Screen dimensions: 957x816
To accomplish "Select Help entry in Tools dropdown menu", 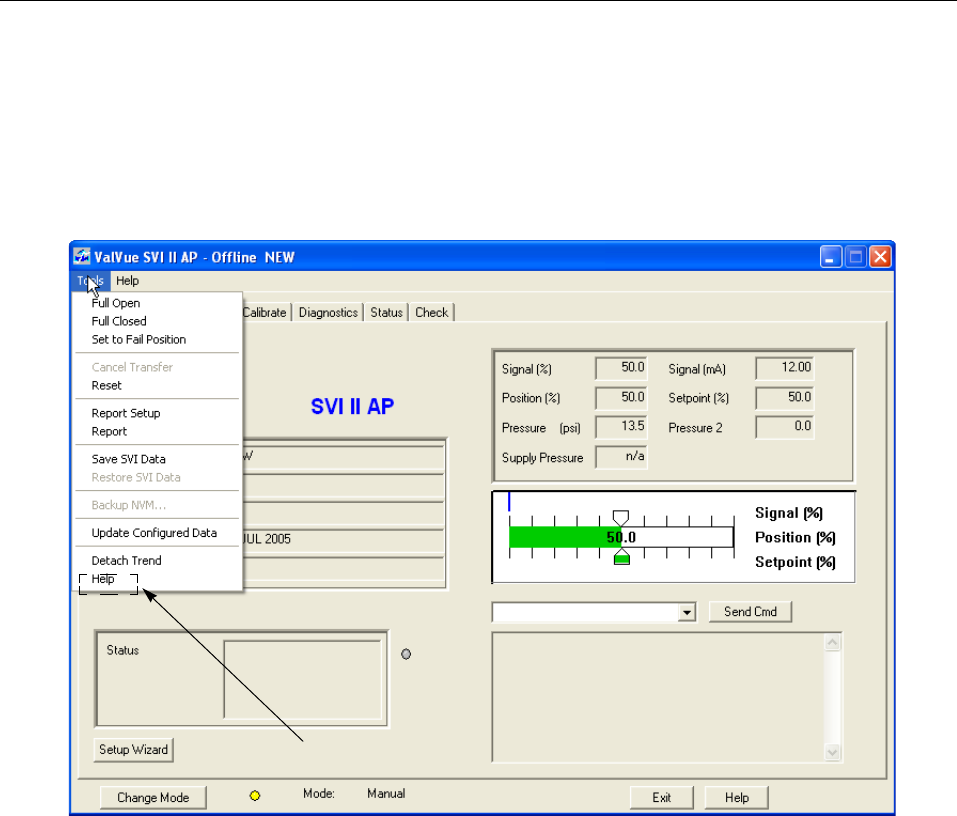I will [x=103, y=579].
